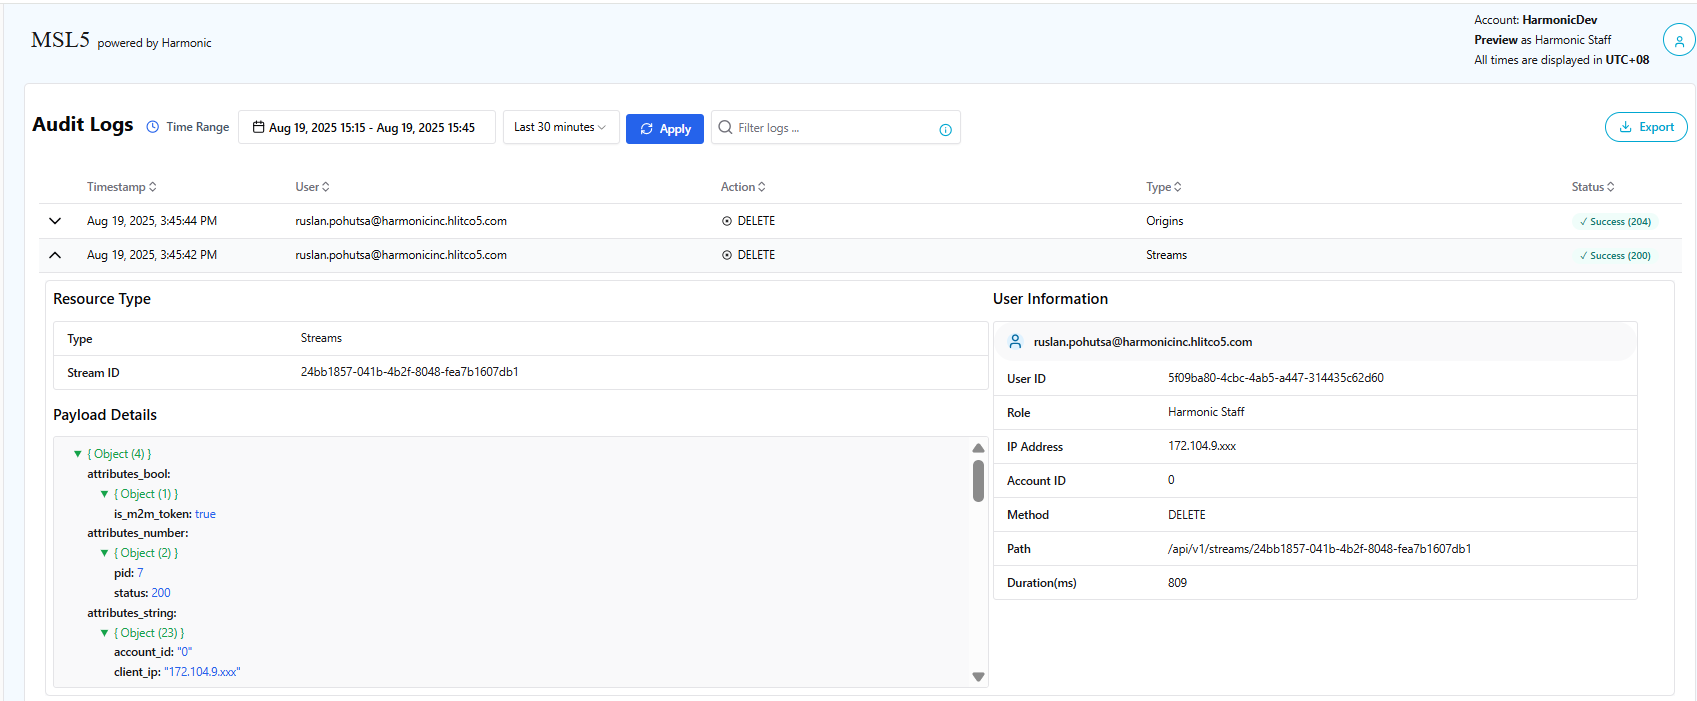This screenshot has width=1697, height=701.
Task: Click the clock icon beside Time Range
Action: 153,127
